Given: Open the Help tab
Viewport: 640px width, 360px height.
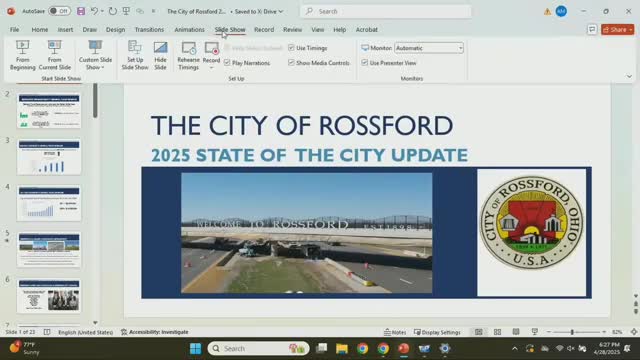Looking at the screenshot, I should 340,29.
